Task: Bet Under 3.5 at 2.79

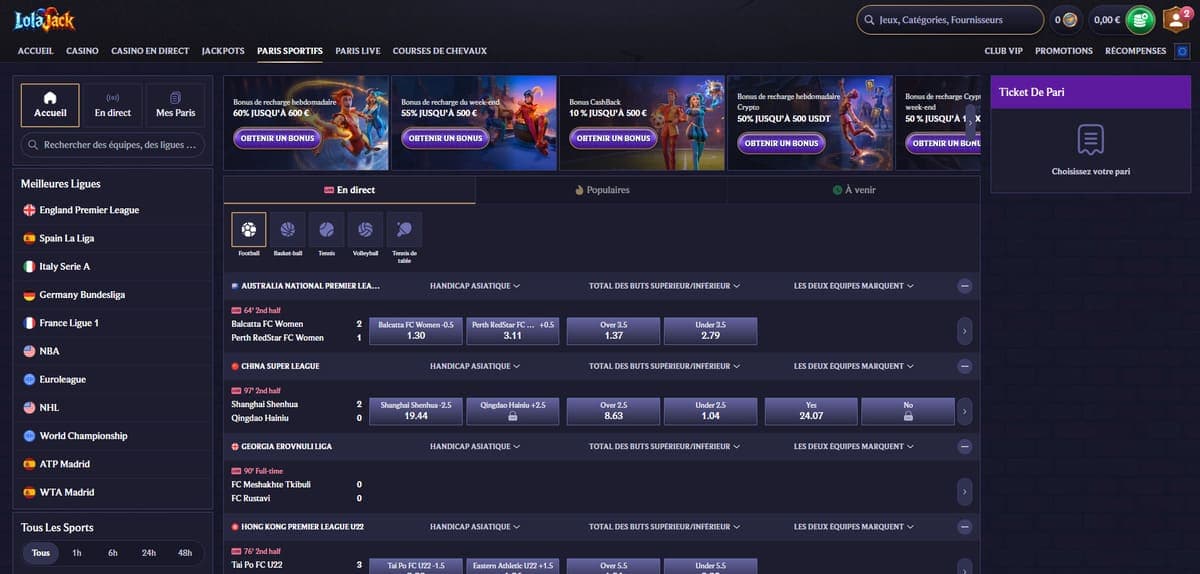Action: pos(710,331)
